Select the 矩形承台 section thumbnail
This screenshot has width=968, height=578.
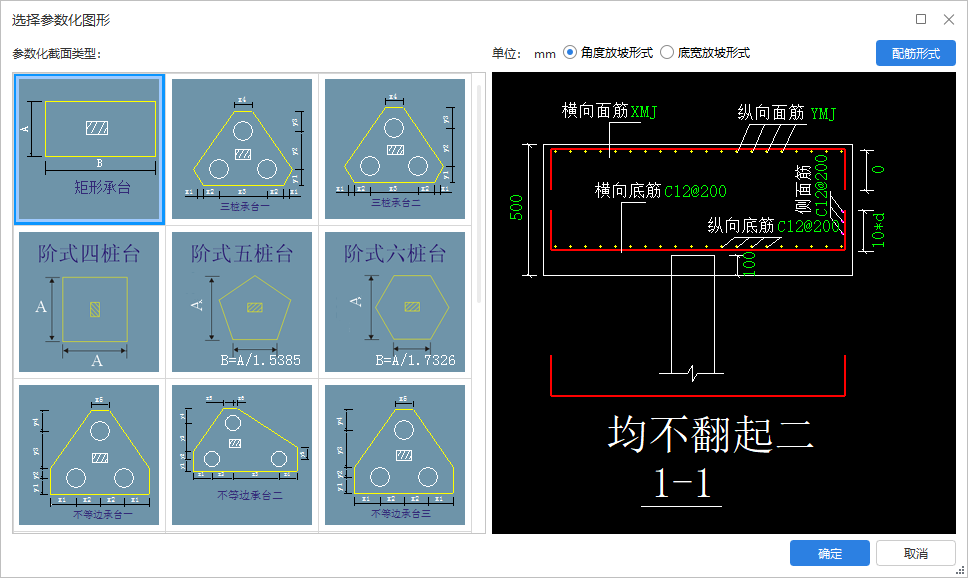(89, 149)
